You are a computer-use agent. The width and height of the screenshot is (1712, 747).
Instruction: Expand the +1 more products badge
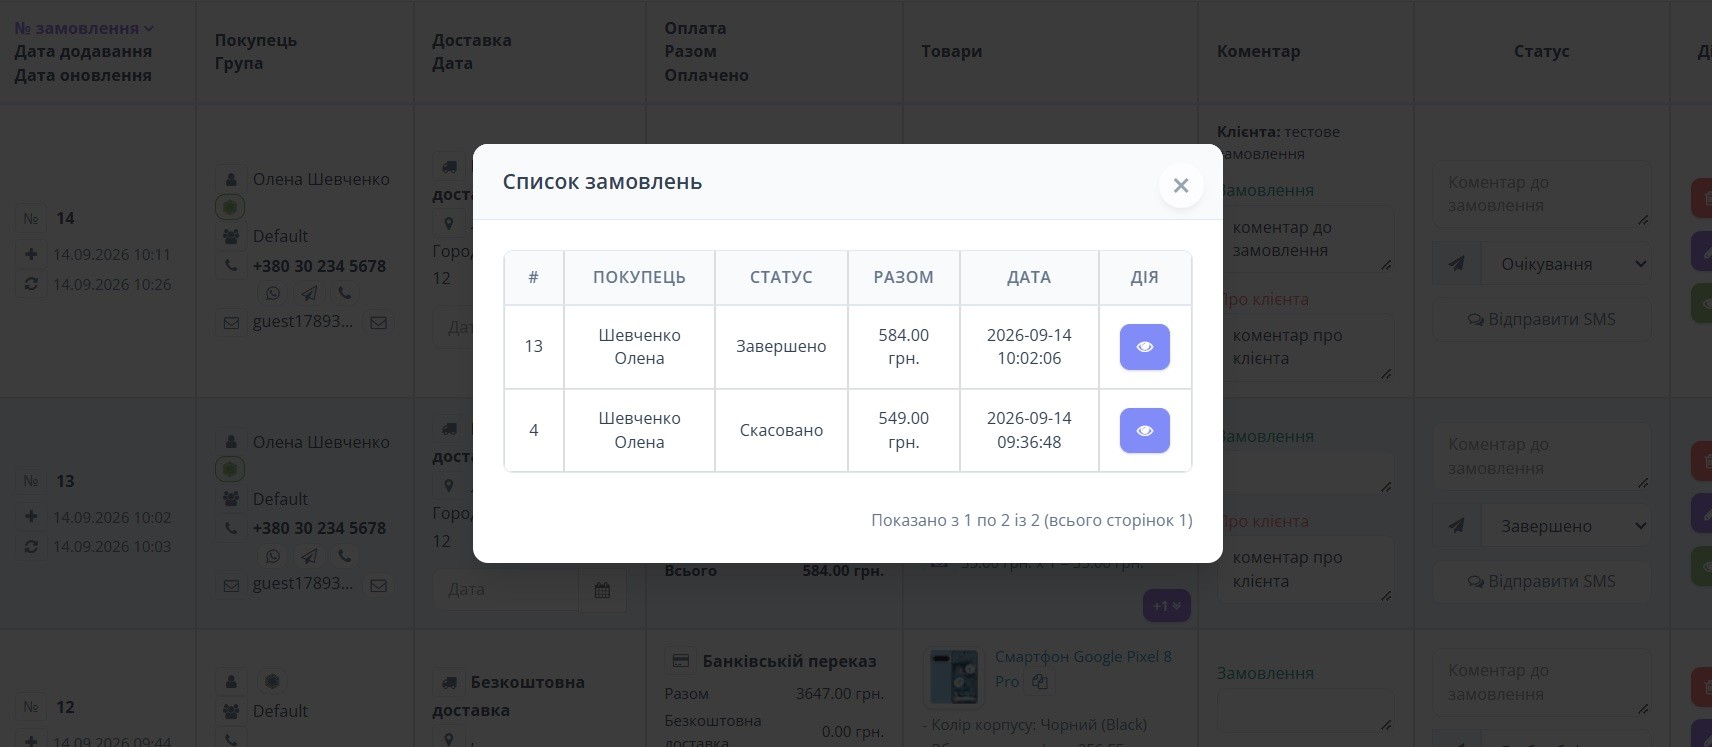point(1166,605)
